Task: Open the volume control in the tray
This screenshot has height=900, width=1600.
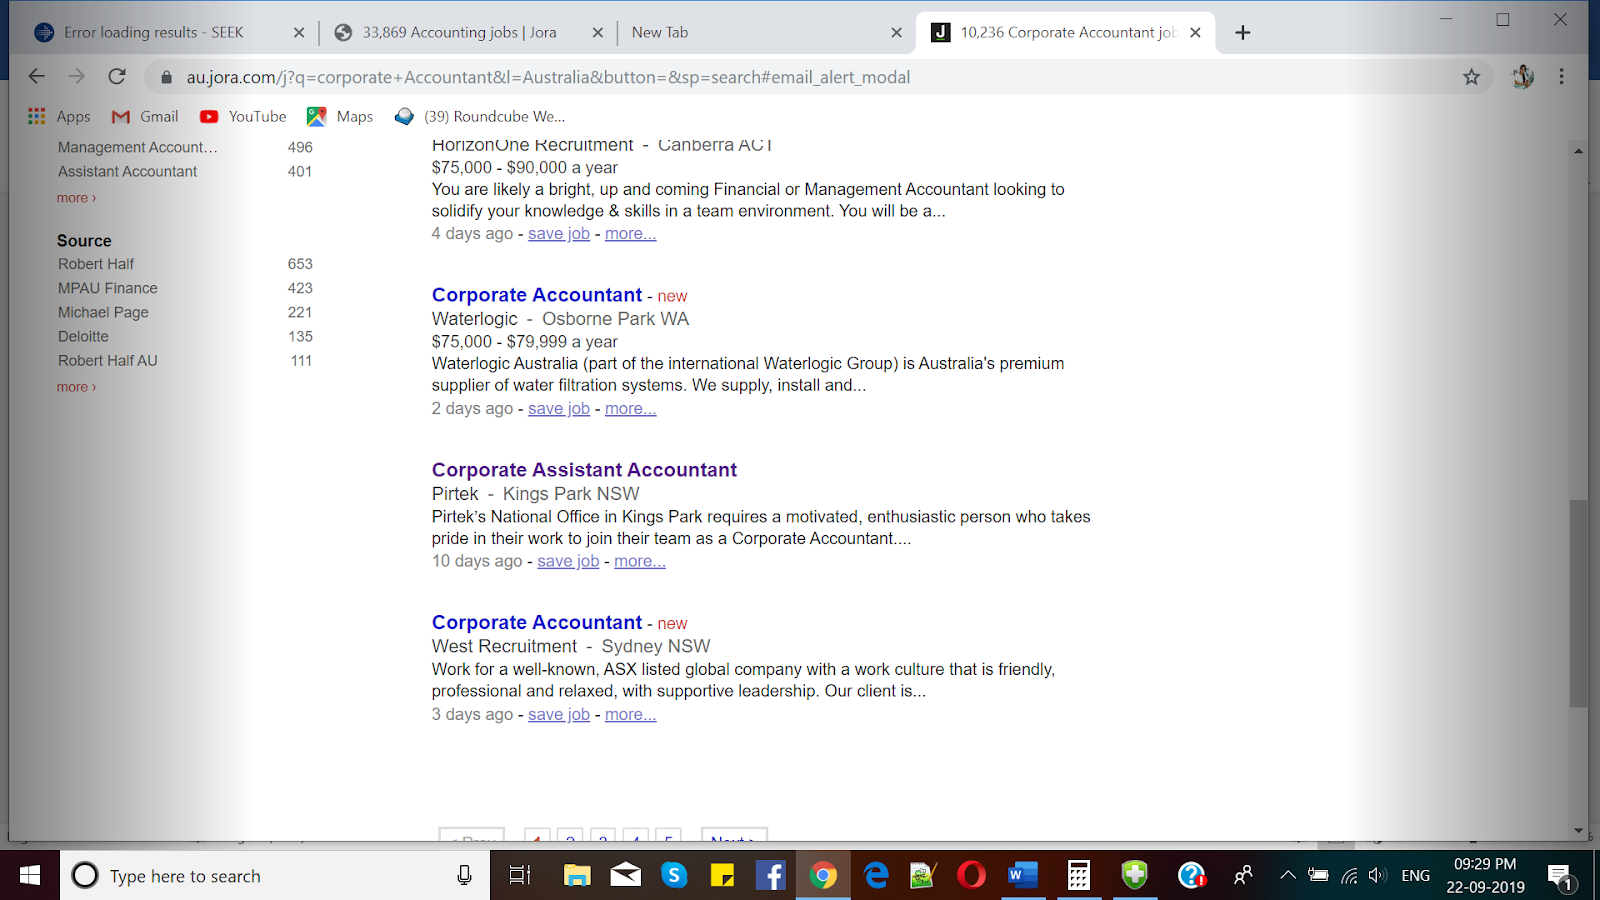Action: [1378, 876]
